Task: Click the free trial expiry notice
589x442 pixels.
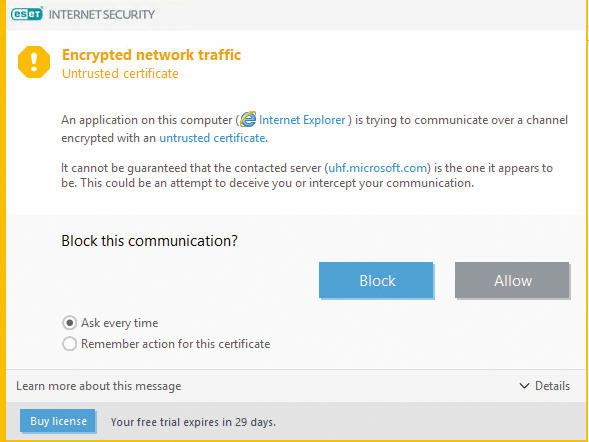Action: (193, 422)
